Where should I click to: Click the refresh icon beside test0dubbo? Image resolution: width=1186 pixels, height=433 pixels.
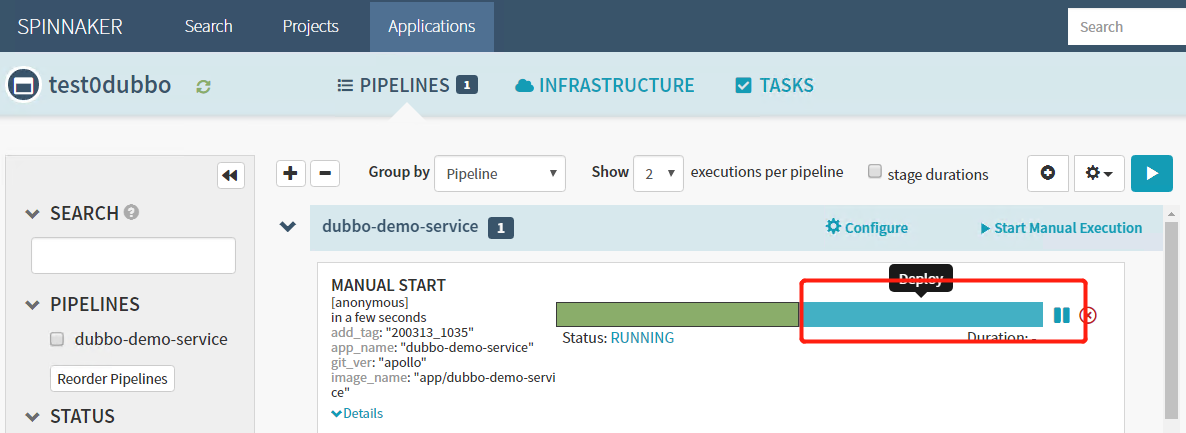point(204,86)
